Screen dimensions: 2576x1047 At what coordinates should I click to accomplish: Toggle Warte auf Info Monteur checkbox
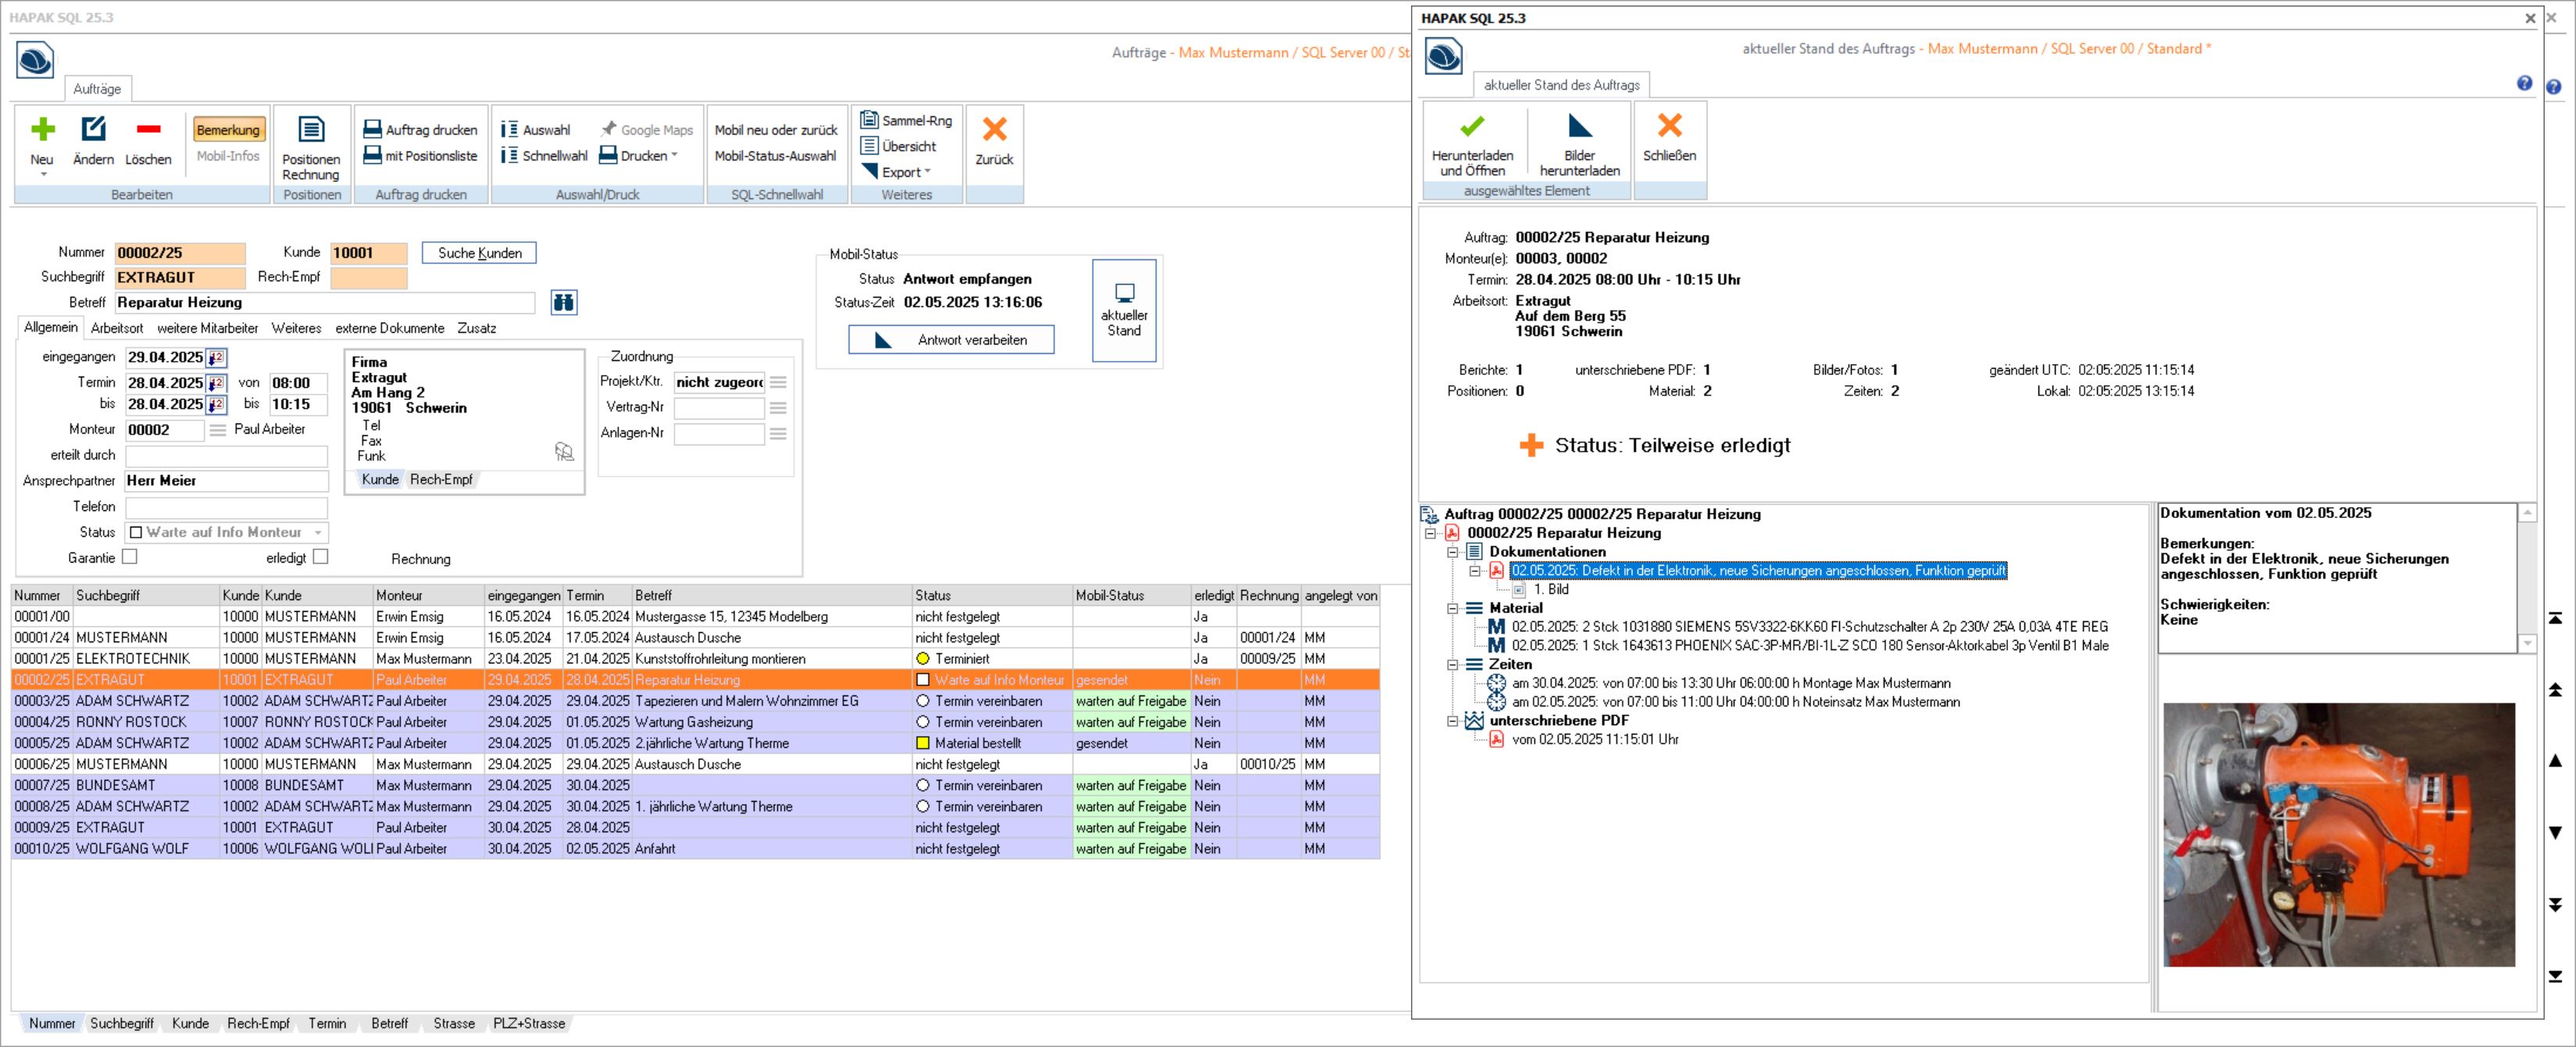coord(136,532)
